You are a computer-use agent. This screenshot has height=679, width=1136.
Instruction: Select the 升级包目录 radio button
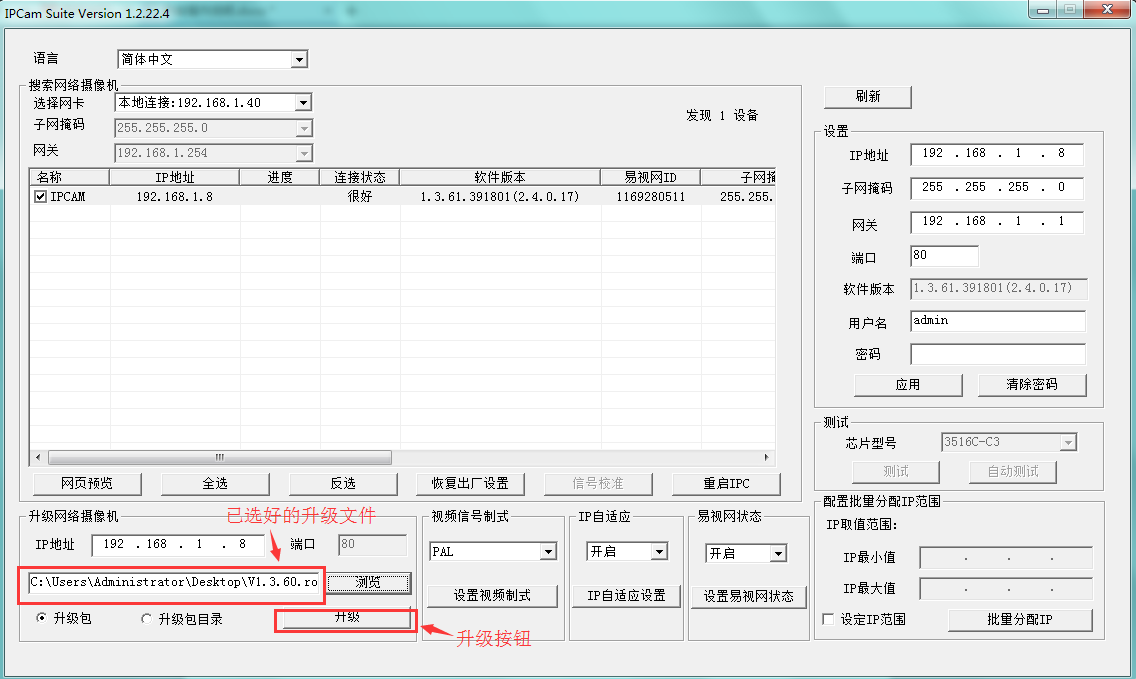click(x=147, y=619)
